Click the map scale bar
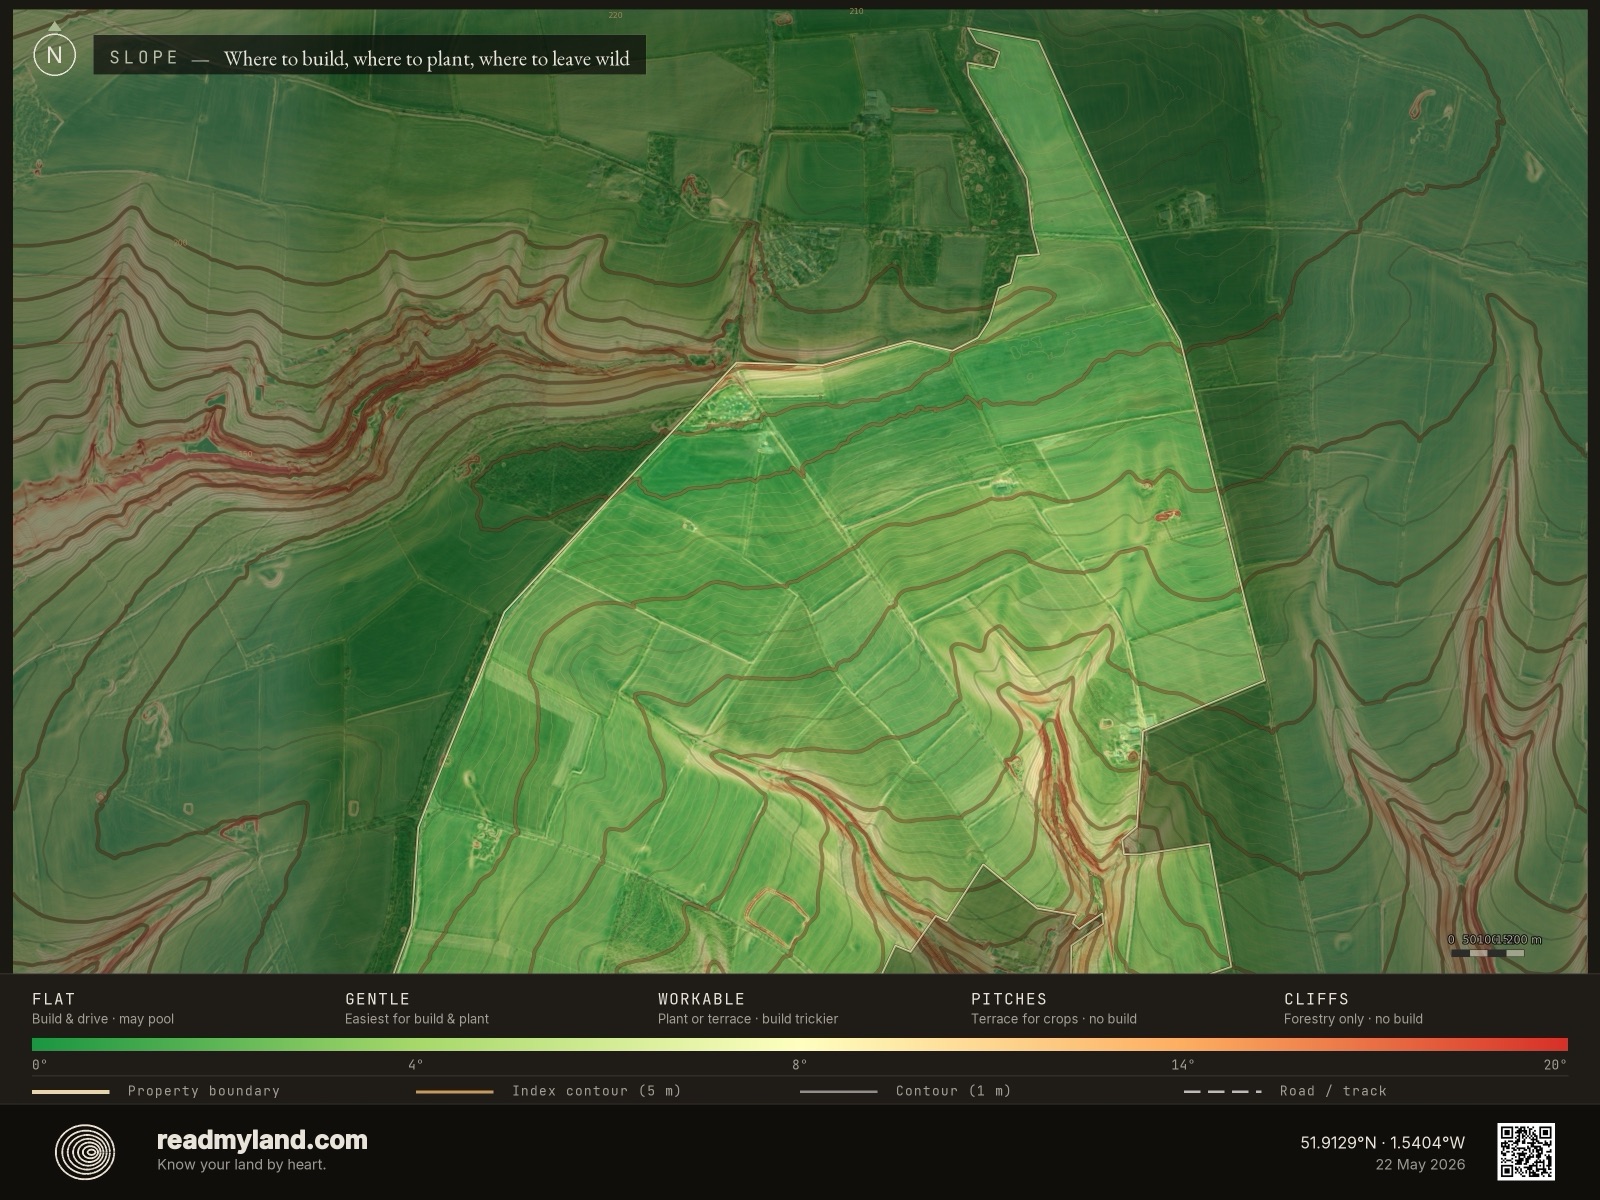The width and height of the screenshot is (1600, 1200). pos(1488,952)
